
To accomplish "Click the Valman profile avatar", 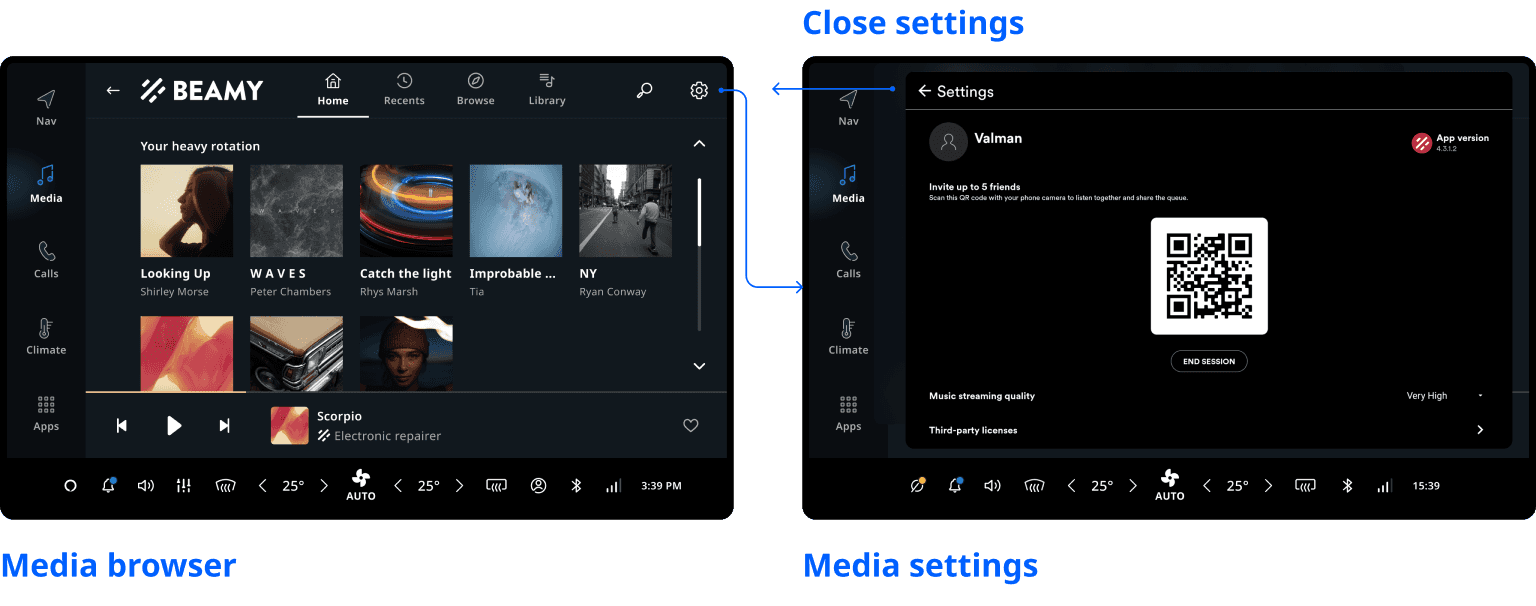I will tap(948, 142).
